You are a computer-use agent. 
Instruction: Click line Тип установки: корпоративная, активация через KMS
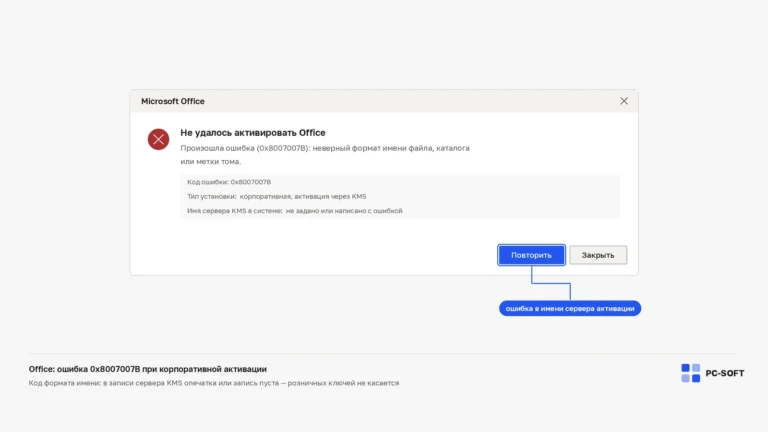point(276,196)
